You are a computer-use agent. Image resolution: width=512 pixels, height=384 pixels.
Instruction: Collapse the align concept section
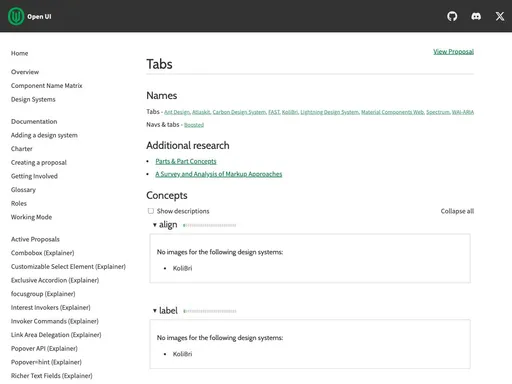165,225
